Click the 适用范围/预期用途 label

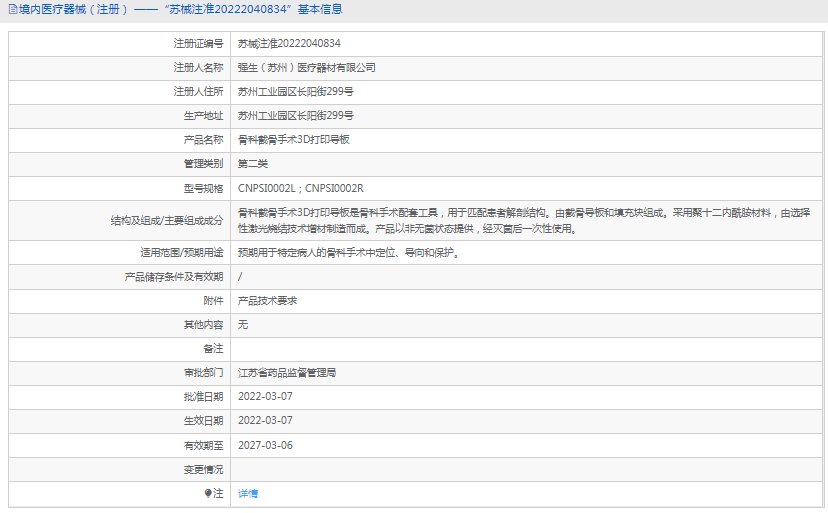coord(182,253)
